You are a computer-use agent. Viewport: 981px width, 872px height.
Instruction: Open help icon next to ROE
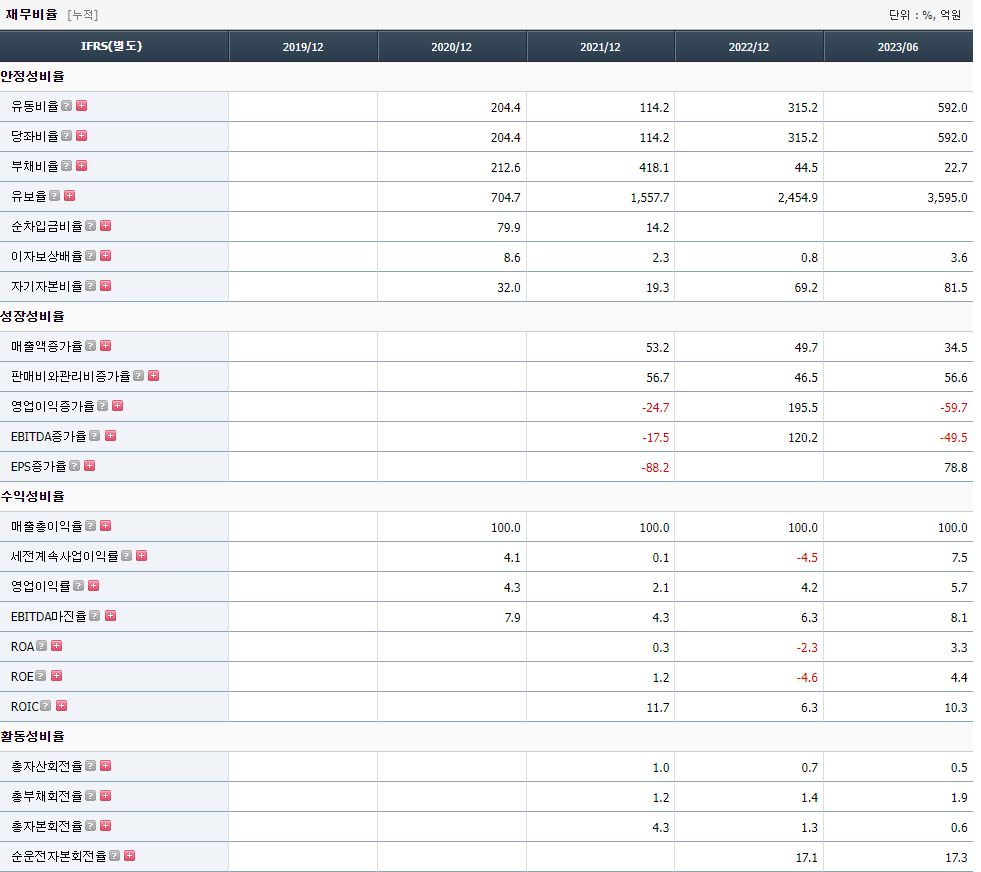(41, 676)
